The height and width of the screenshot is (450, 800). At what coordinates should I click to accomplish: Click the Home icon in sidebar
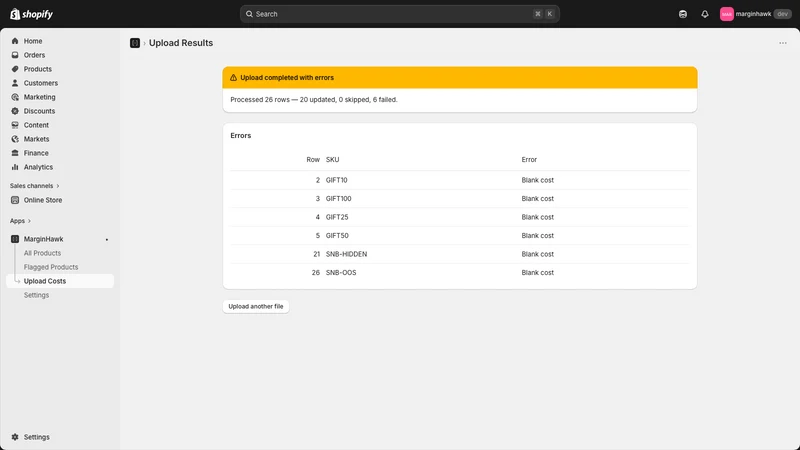15,41
